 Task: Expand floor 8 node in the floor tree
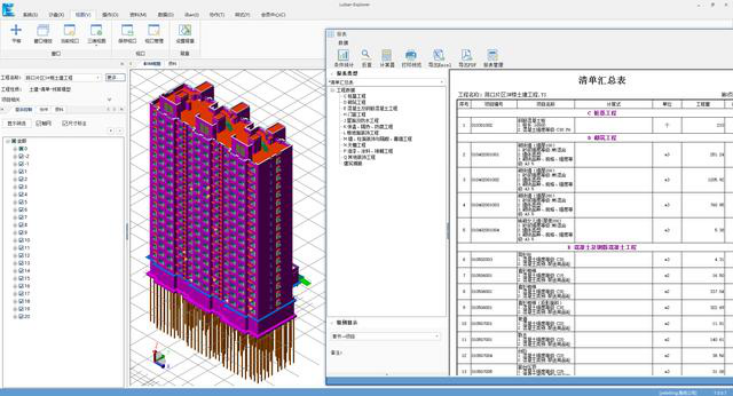[15, 225]
